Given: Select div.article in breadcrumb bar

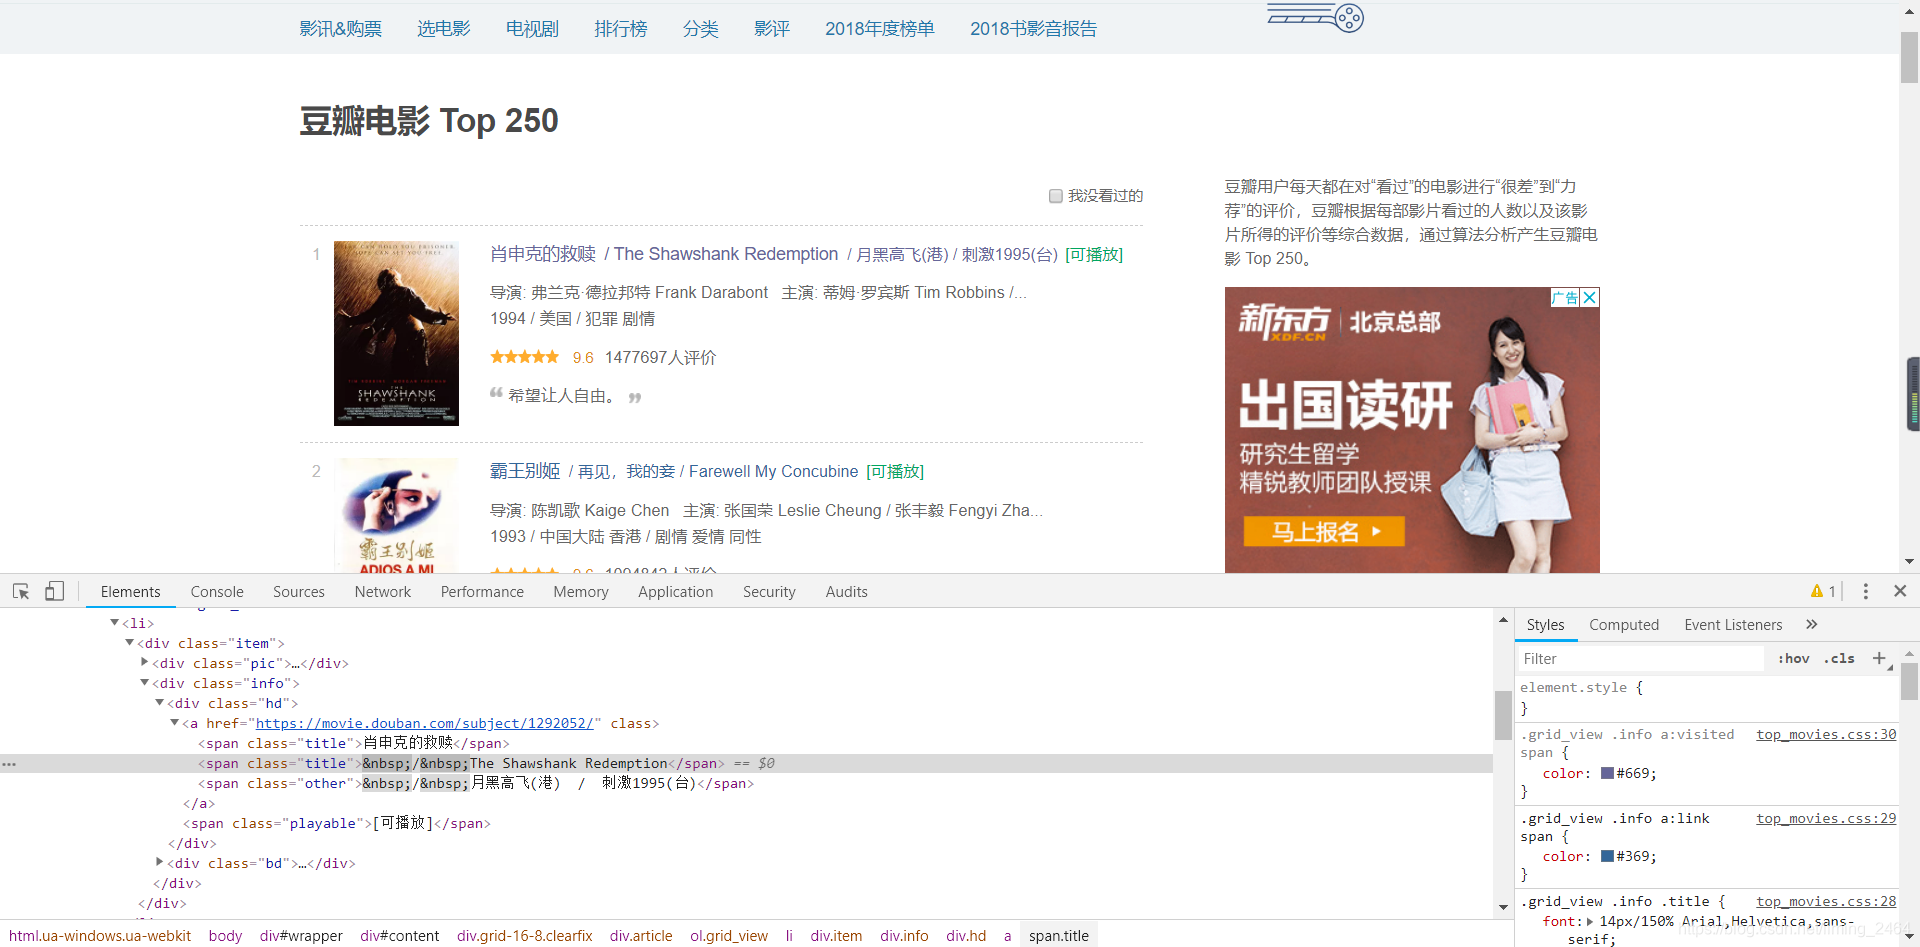Looking at the screenshot, I should (x=641, y=936).
